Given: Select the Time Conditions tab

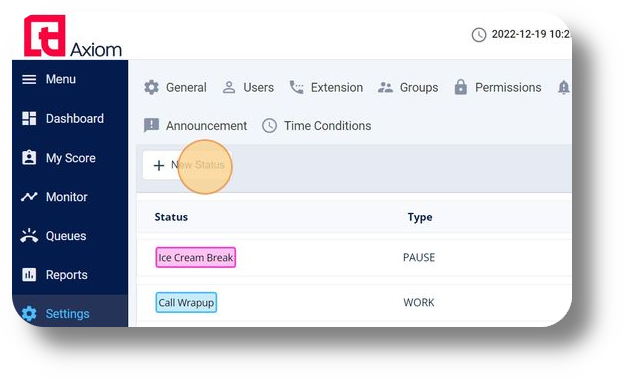Looking at the screenshot, I should point(317,125).
